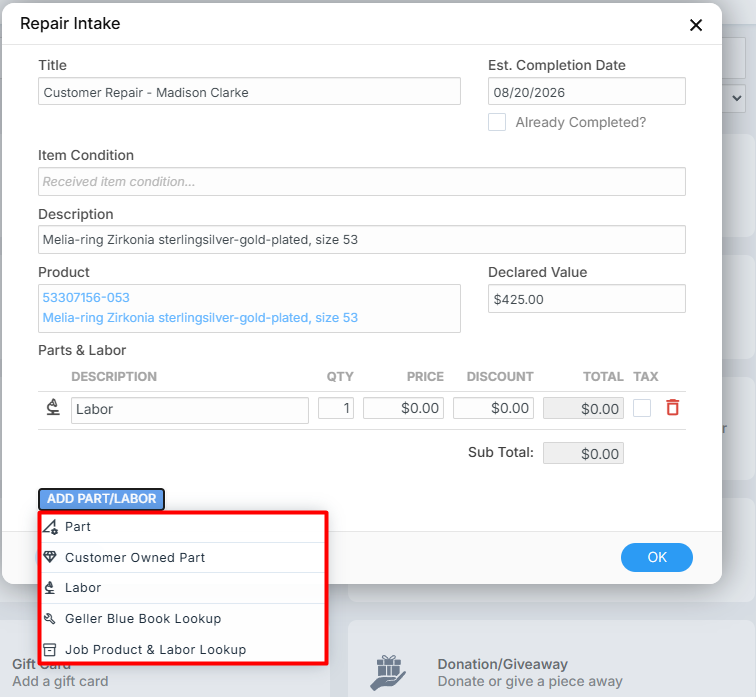Click the Part icon in dropdown menu
Viewport: 756px width, 697px height.
50,526
